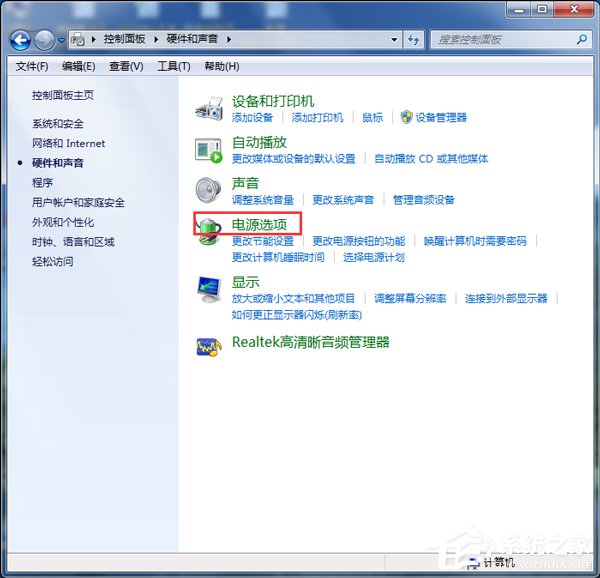Open 外观和个性化 in sidebar

point(63,222)
